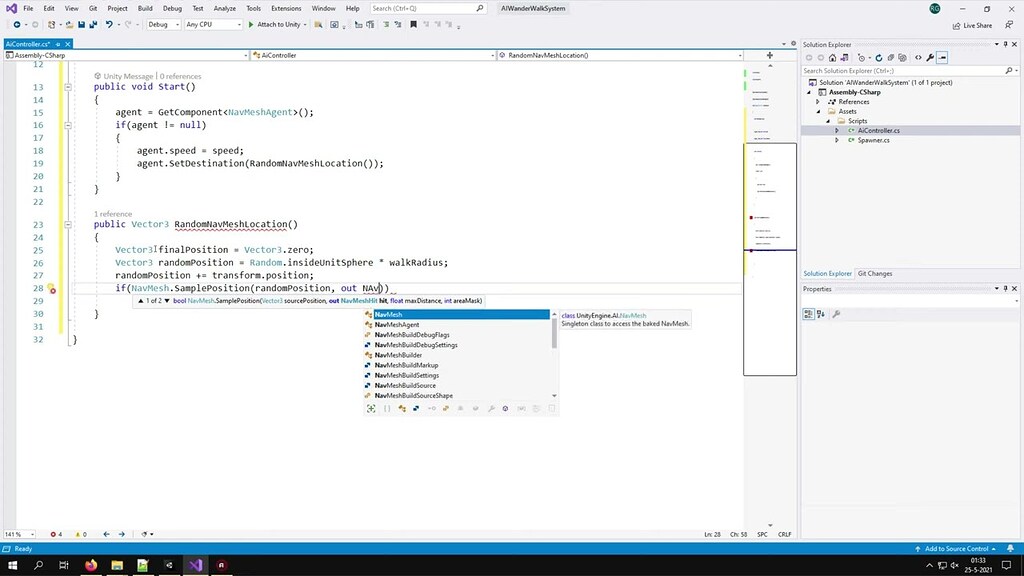
Task: Pin the Solution Explorer panel
Action: tap(1005, 44)
